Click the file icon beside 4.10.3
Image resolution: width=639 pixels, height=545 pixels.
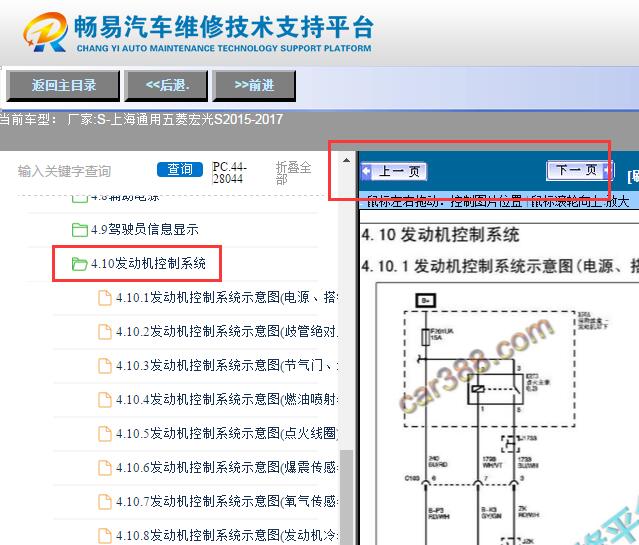coord(105,366)
